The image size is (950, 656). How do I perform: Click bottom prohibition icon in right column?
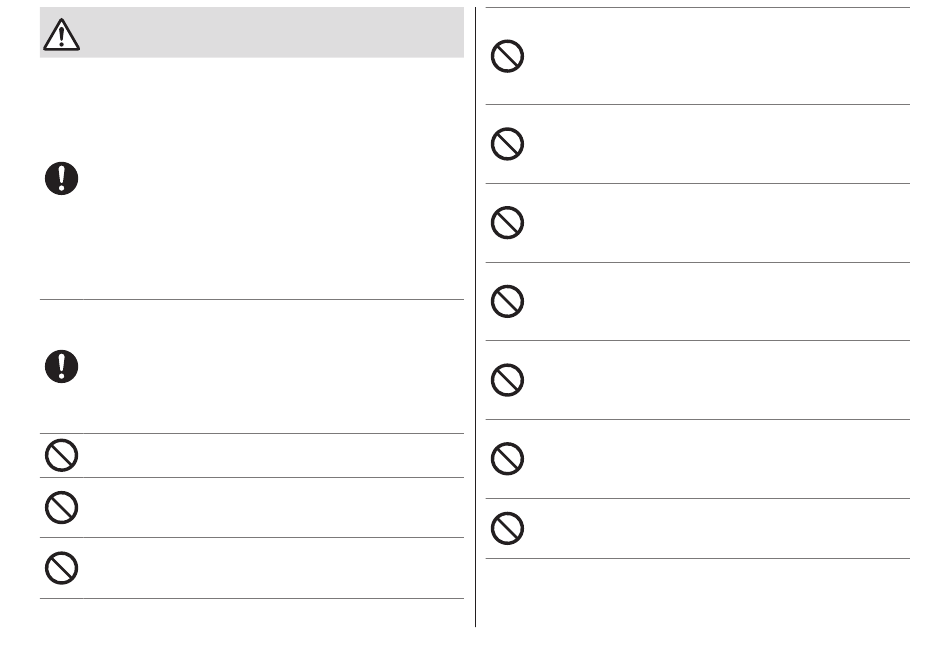(507, 528)
